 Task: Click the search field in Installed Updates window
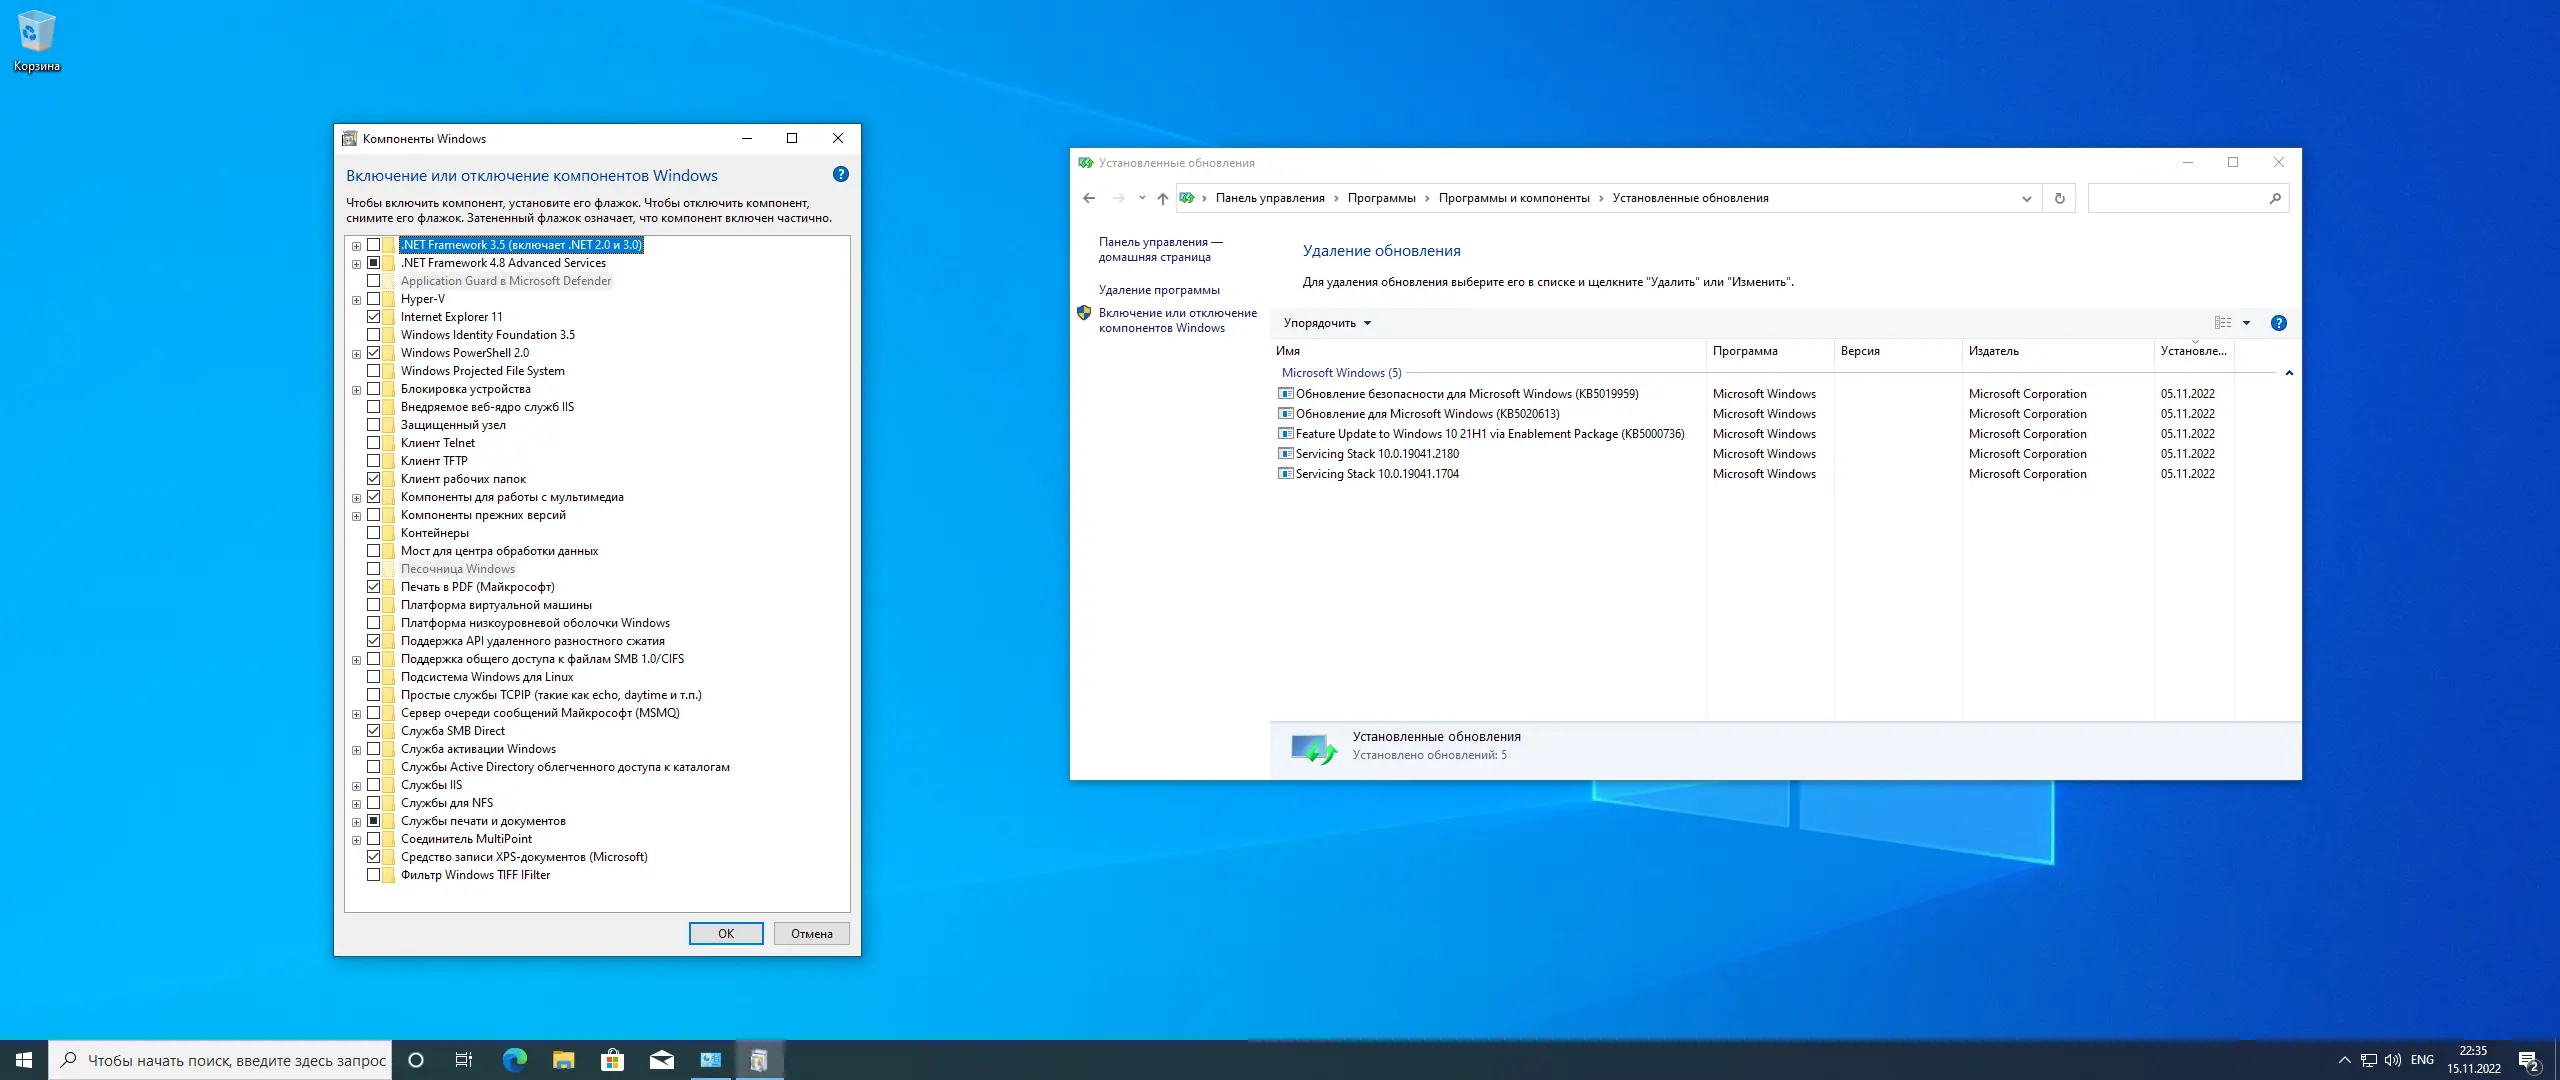click(x=2176, y=198)
